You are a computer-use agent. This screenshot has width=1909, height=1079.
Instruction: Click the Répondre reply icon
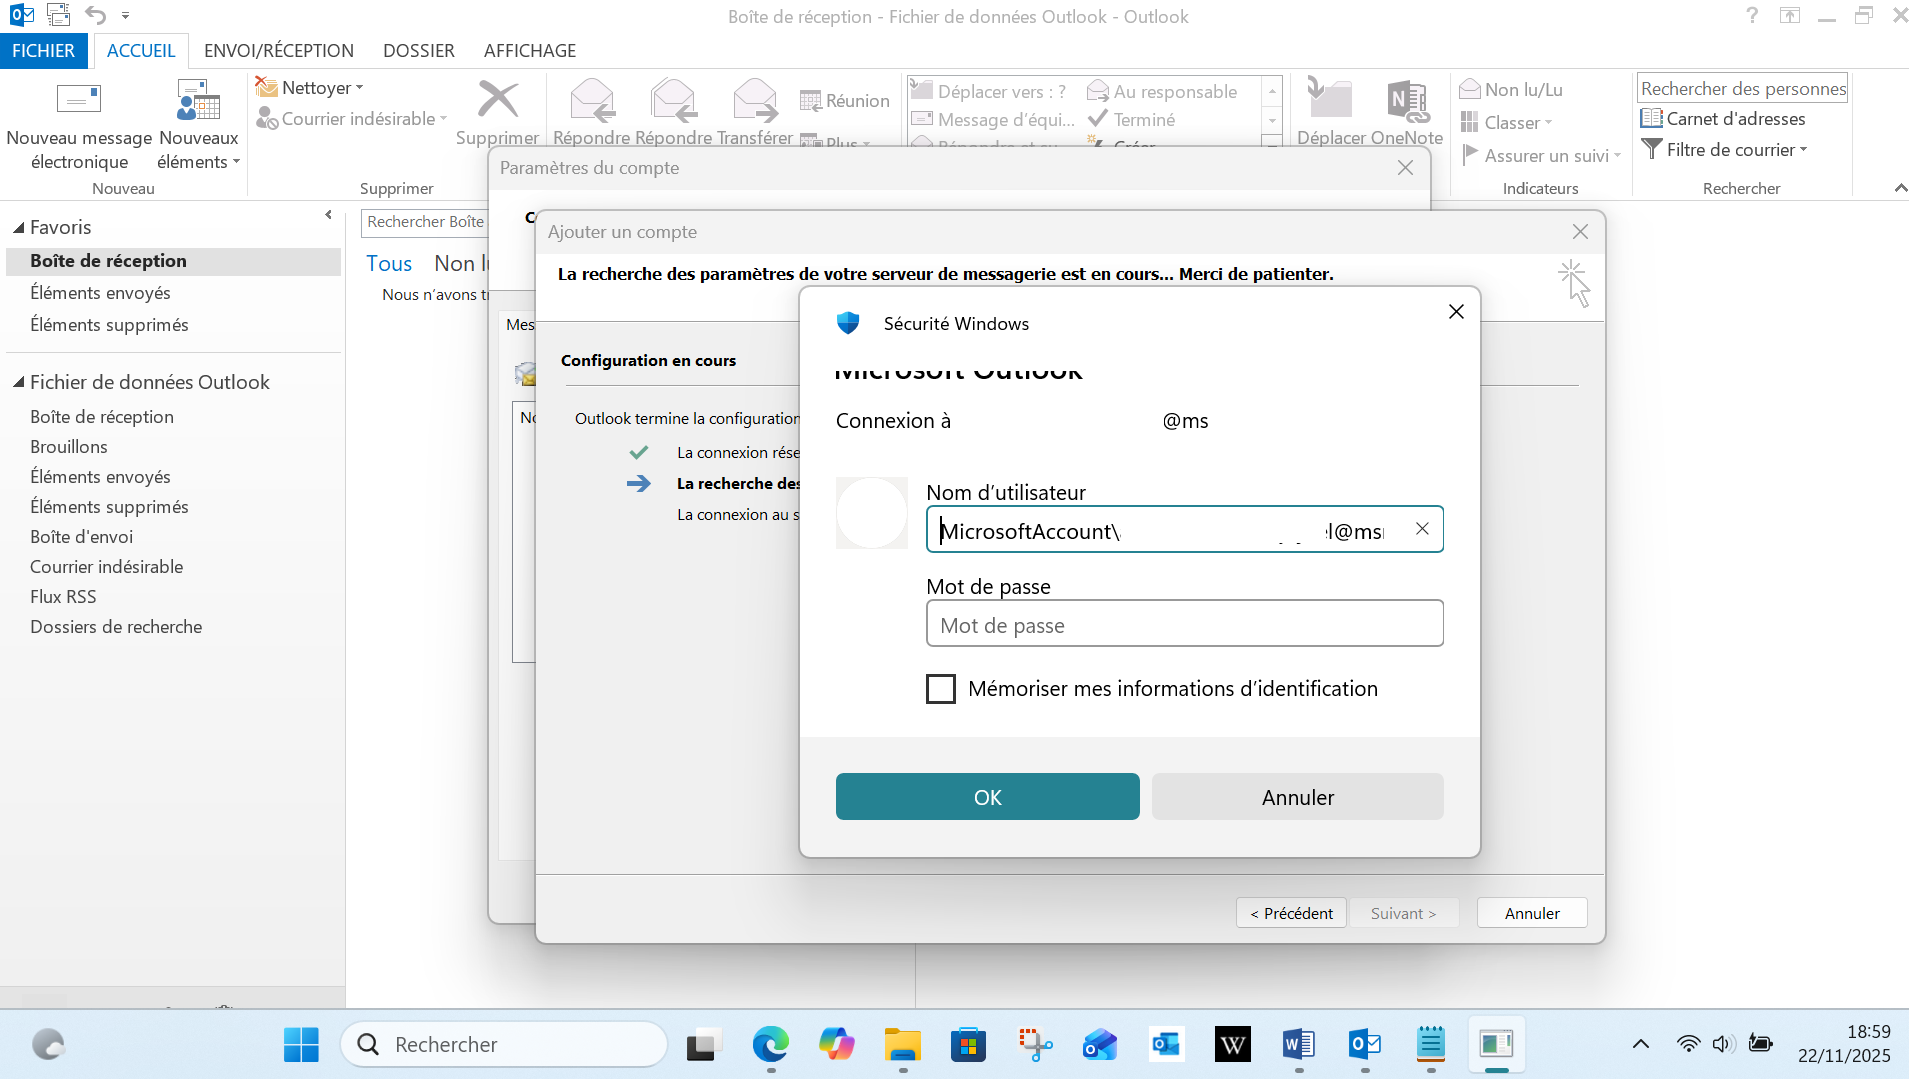[592, 100]
